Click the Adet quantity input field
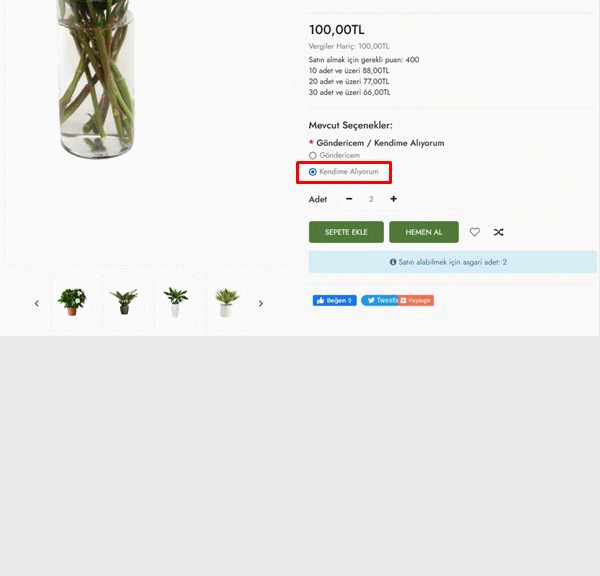Image resolution: width=600 pixels, height=576 pixels. tap(371, 199)
